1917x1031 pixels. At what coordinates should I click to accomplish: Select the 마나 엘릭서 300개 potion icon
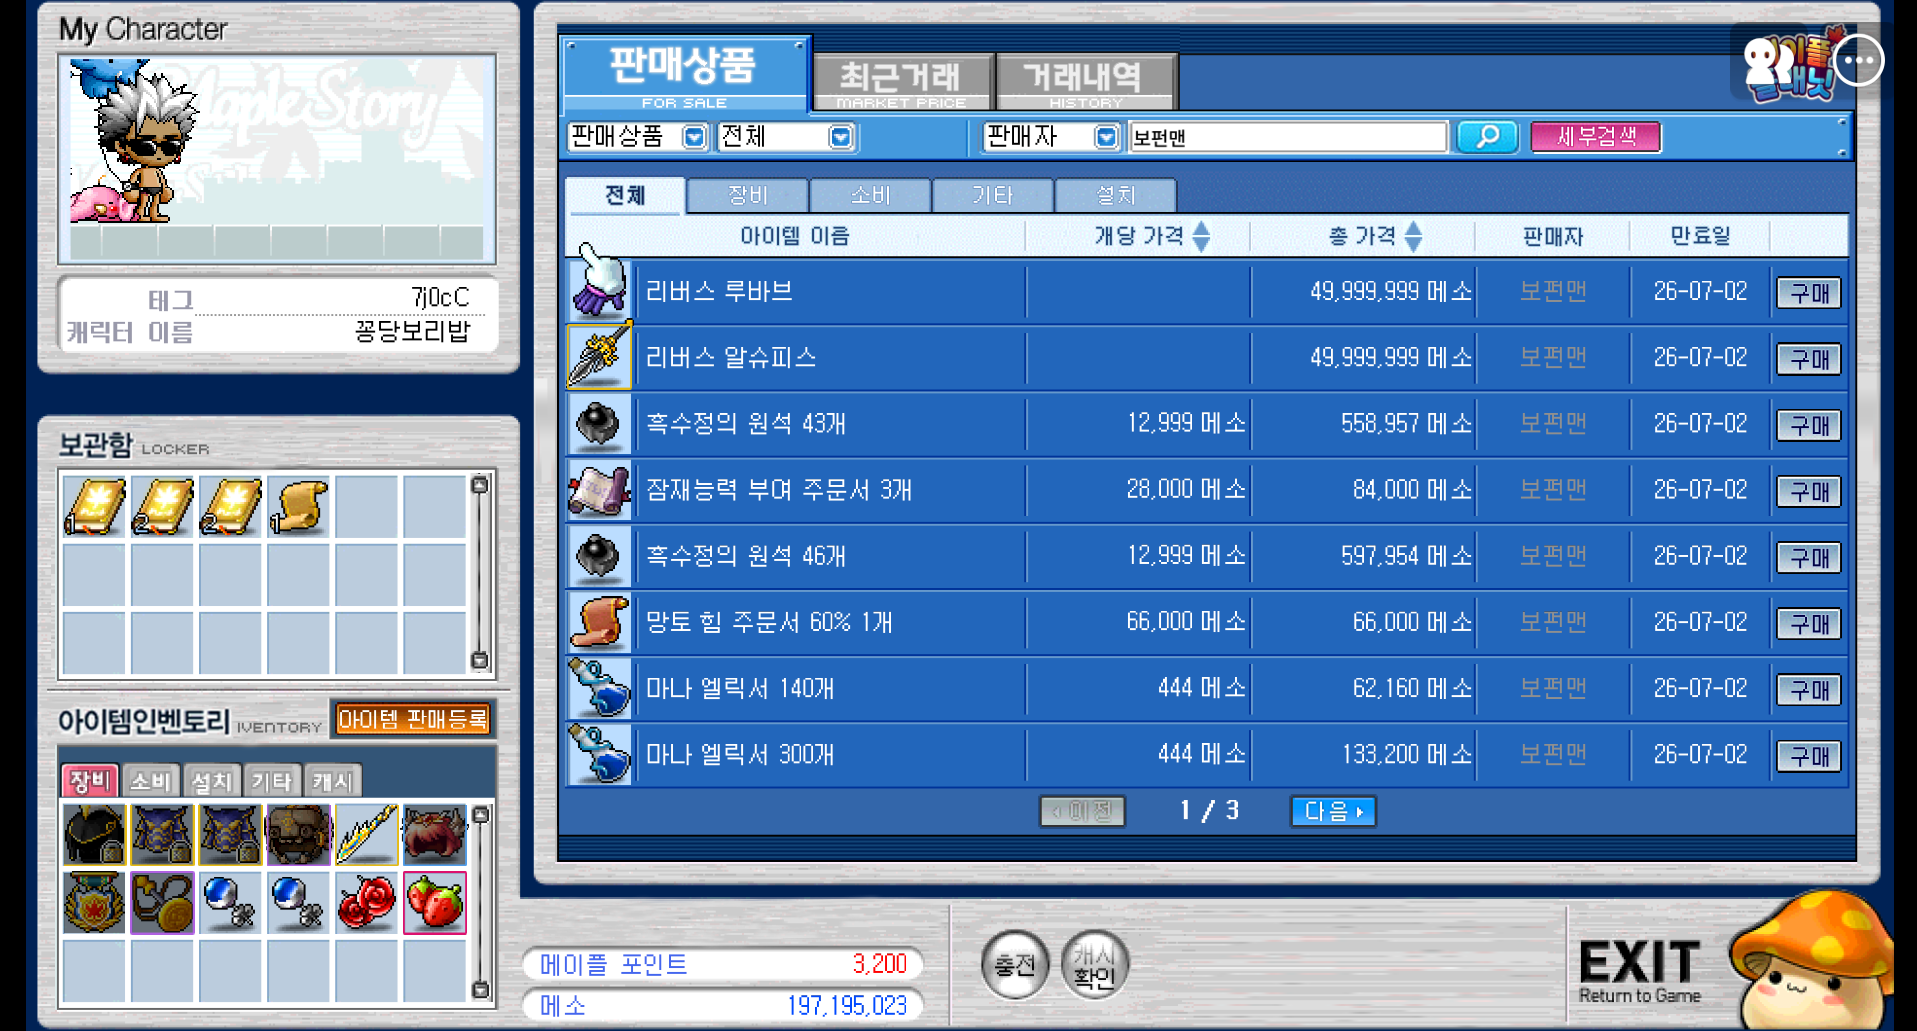click(x=599, y=754)
